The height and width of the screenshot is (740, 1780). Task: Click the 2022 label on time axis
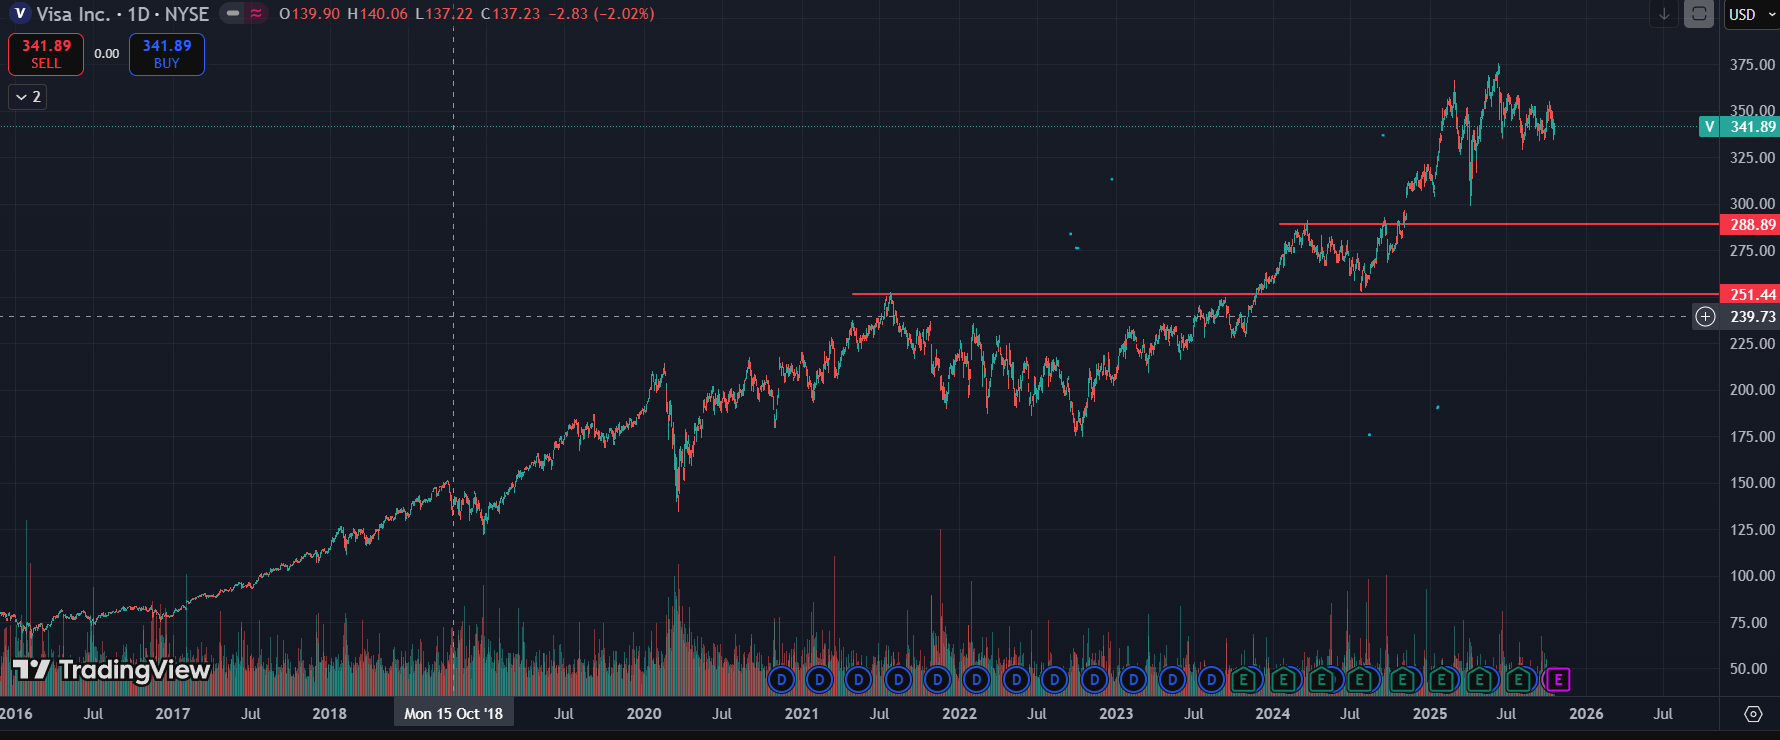[959, 714]
